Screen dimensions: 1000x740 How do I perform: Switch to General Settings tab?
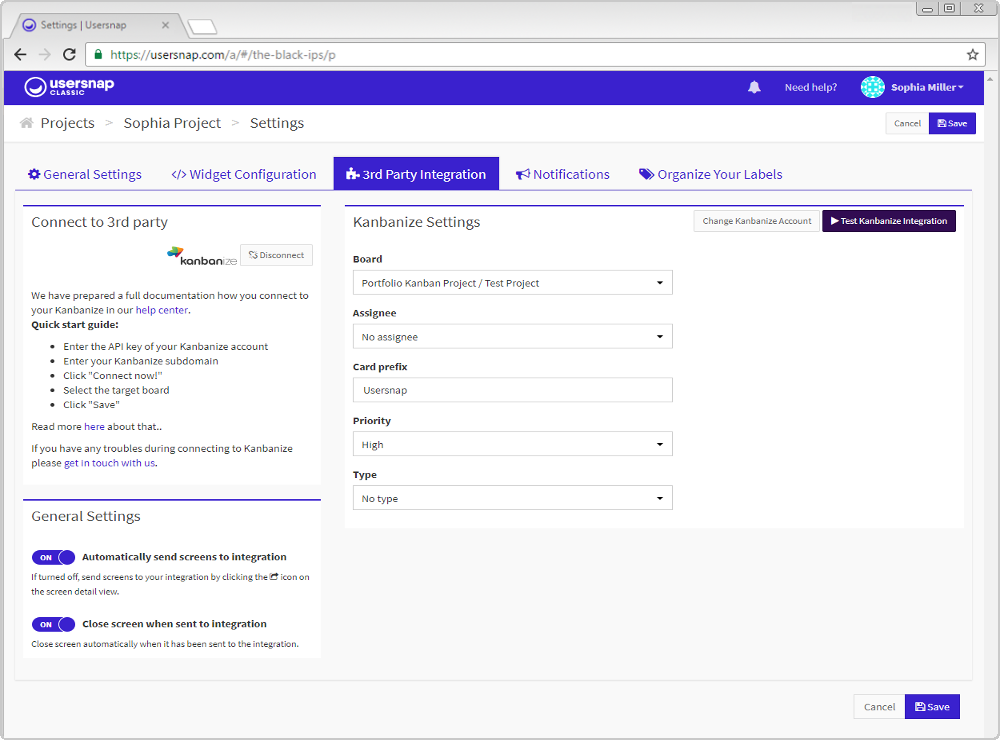[x=85, y=174]
